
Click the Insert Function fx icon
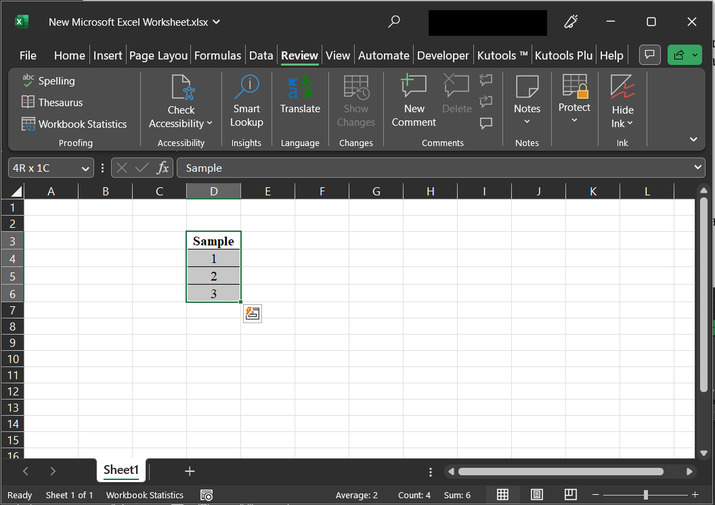pyautogui.click(x=163, y=168)
